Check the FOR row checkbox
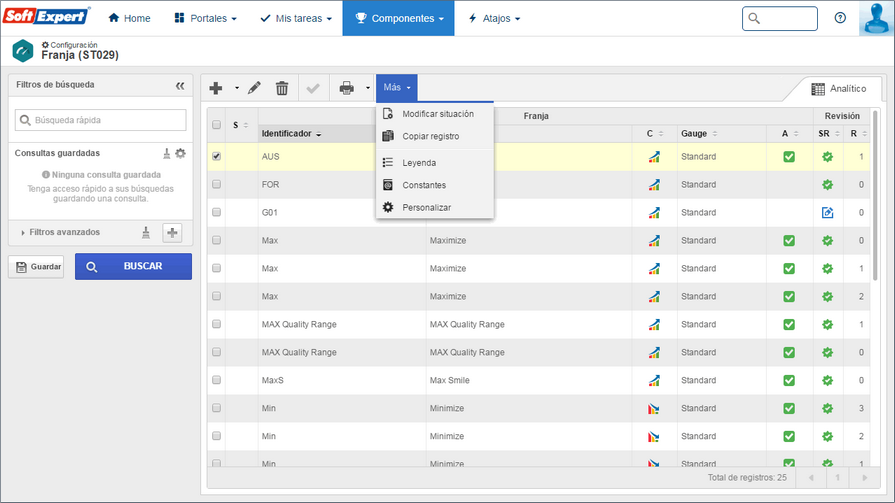The height and width of the screenshot is (503, 895). (216, 184)
